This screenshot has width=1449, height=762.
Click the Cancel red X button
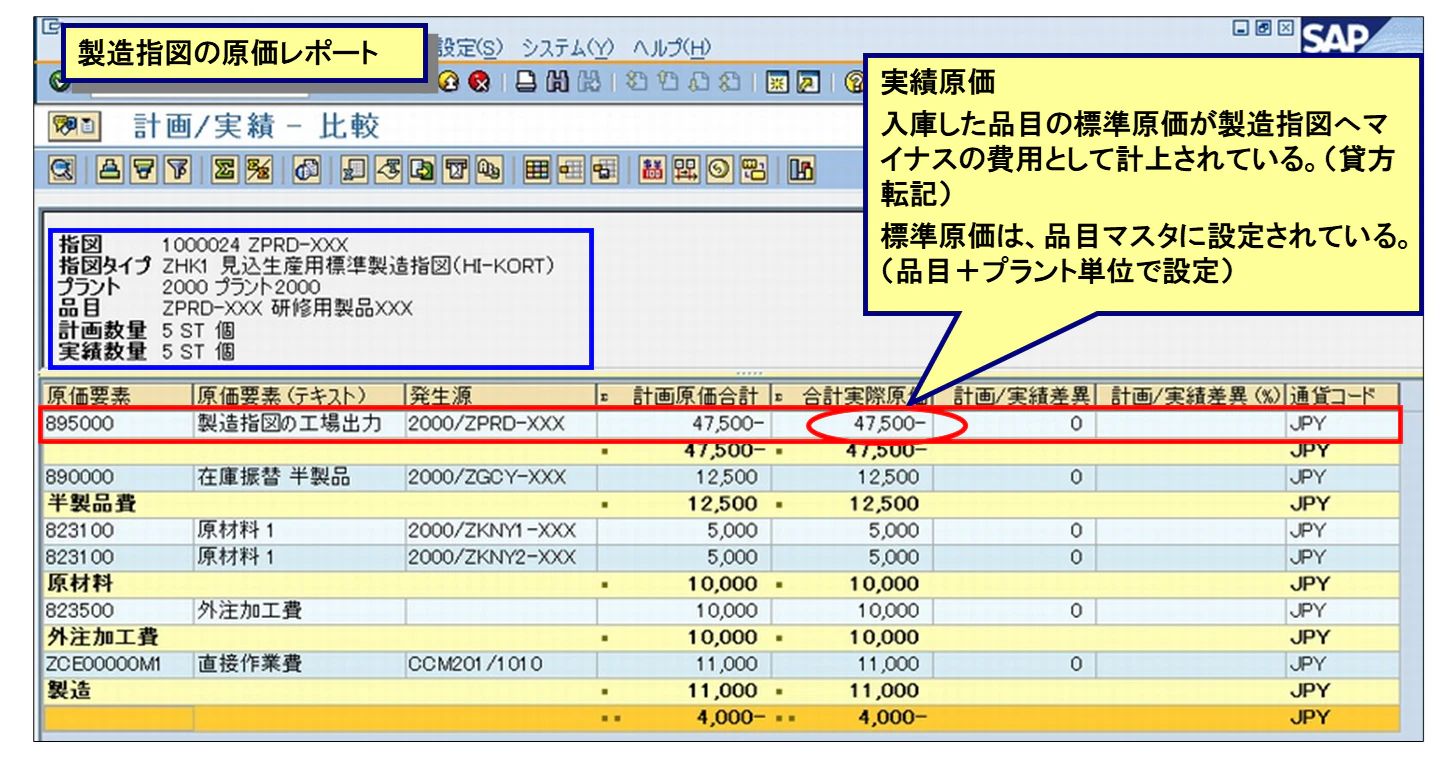[x=480, y=83]
